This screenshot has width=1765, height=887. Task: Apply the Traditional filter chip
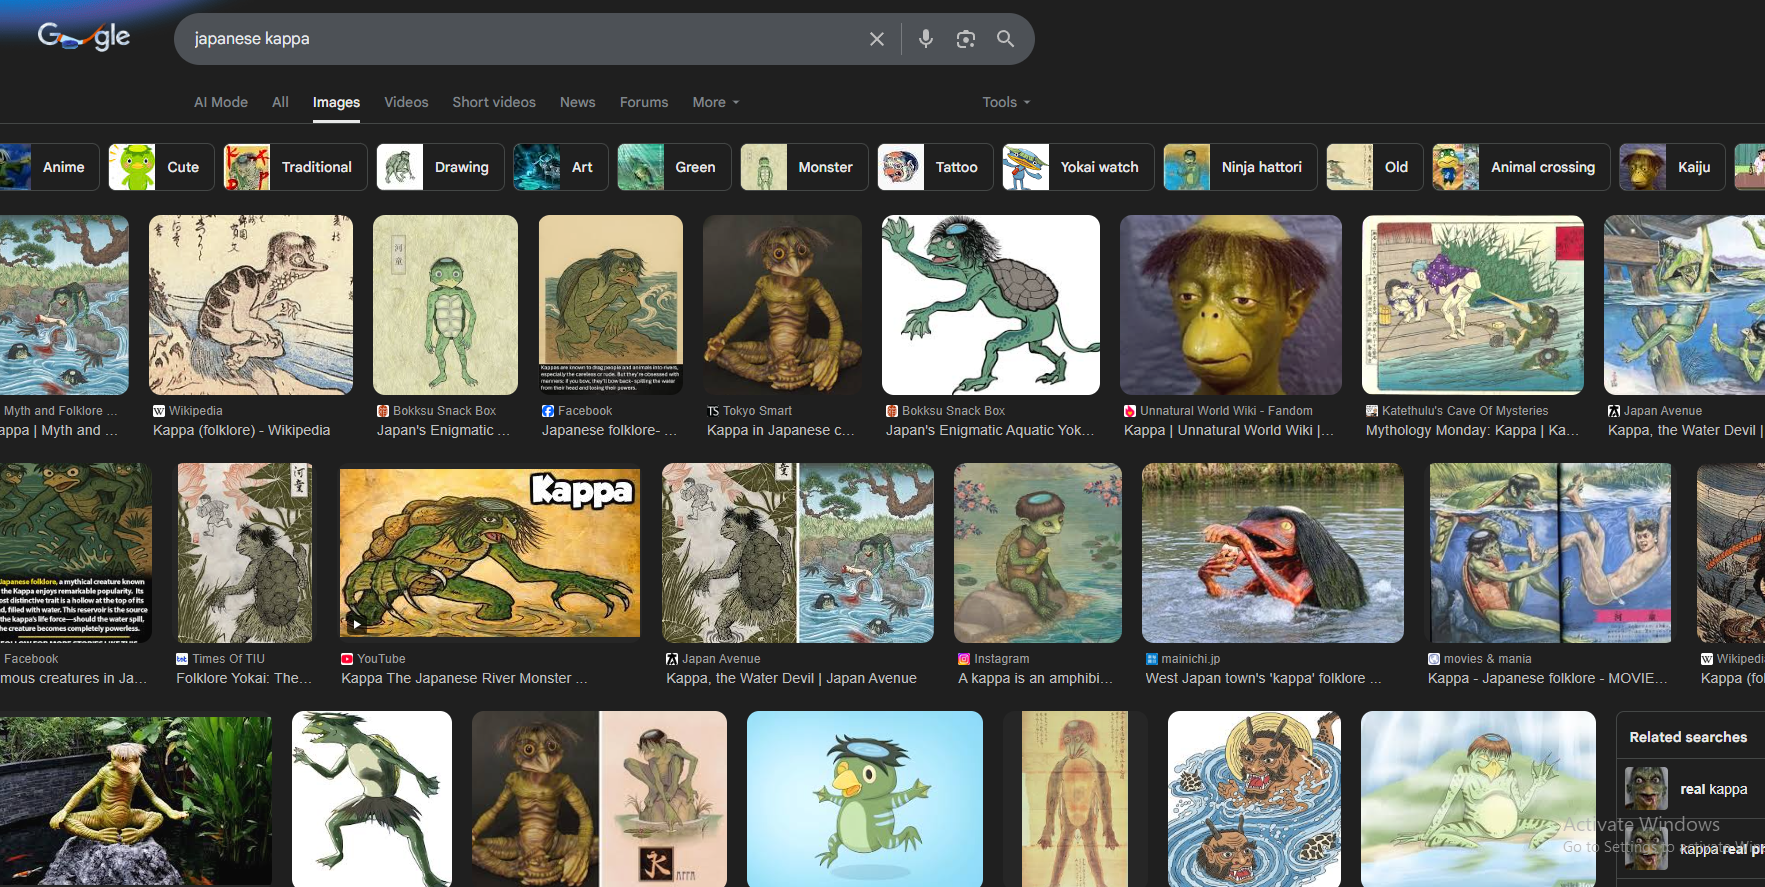tap(295, 167)
